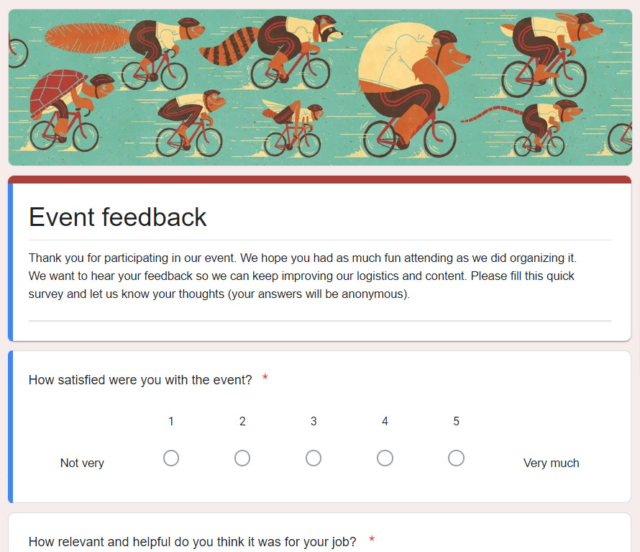Choose rating 3 for event satisfaction
This screenshot has height=552, width=640.
(313, 458)
